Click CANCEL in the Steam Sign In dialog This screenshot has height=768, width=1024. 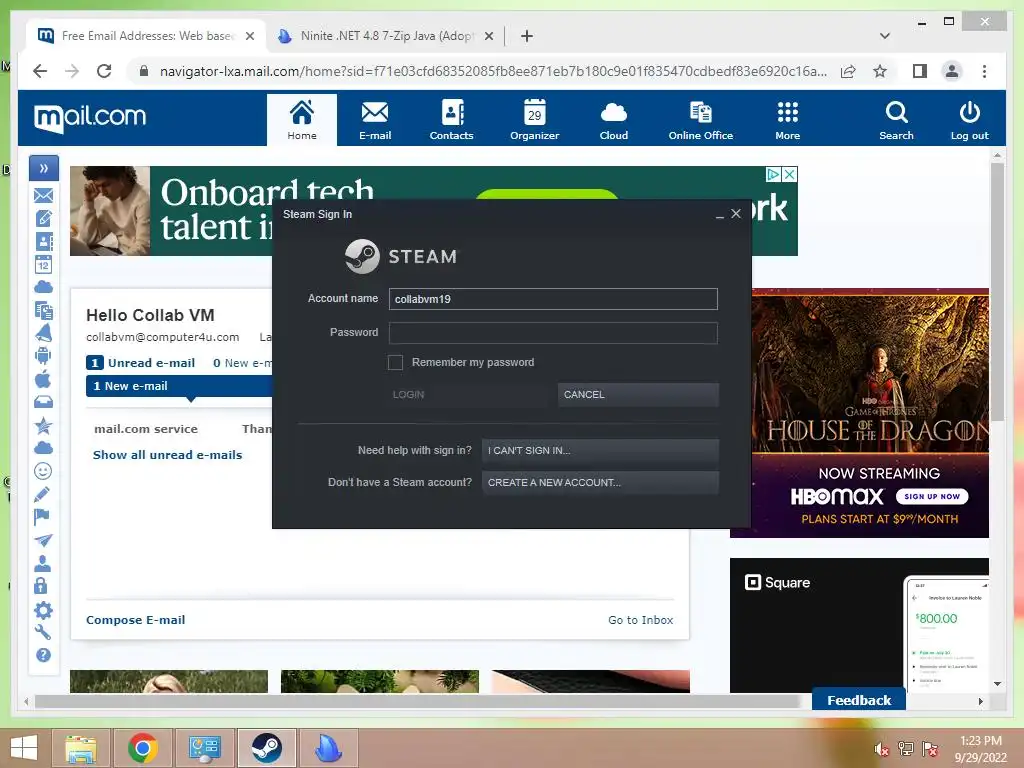pyautogui.click(x=638, y=394)
